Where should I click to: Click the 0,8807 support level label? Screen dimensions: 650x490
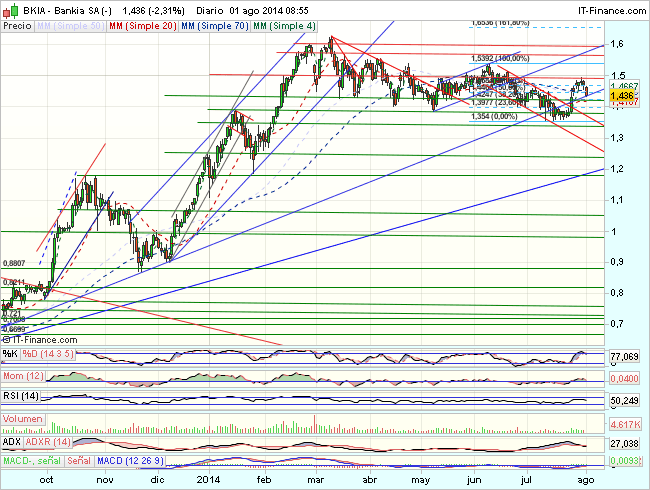tap(14, 263)
